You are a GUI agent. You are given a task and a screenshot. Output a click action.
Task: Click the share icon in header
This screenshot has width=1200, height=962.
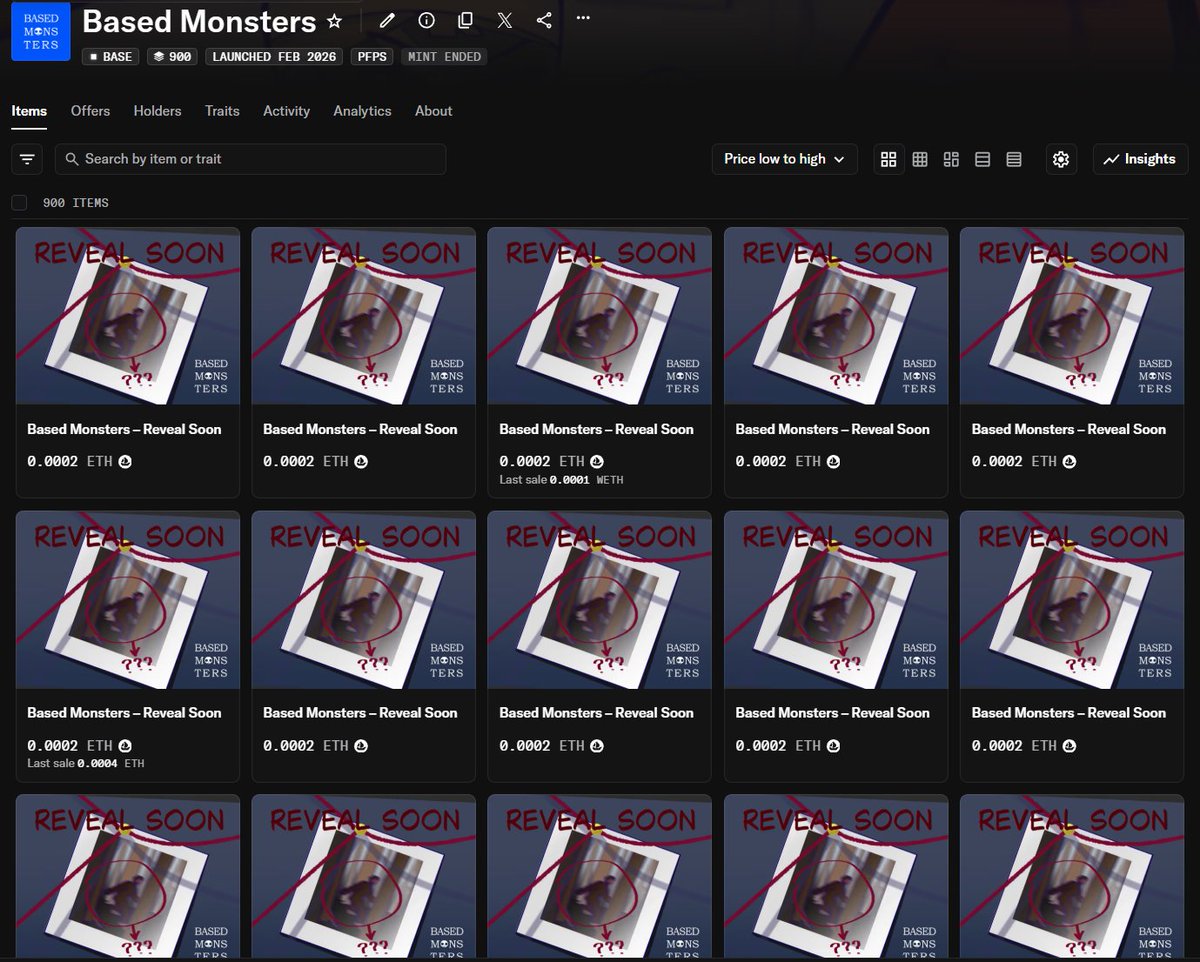click(544, 21)
